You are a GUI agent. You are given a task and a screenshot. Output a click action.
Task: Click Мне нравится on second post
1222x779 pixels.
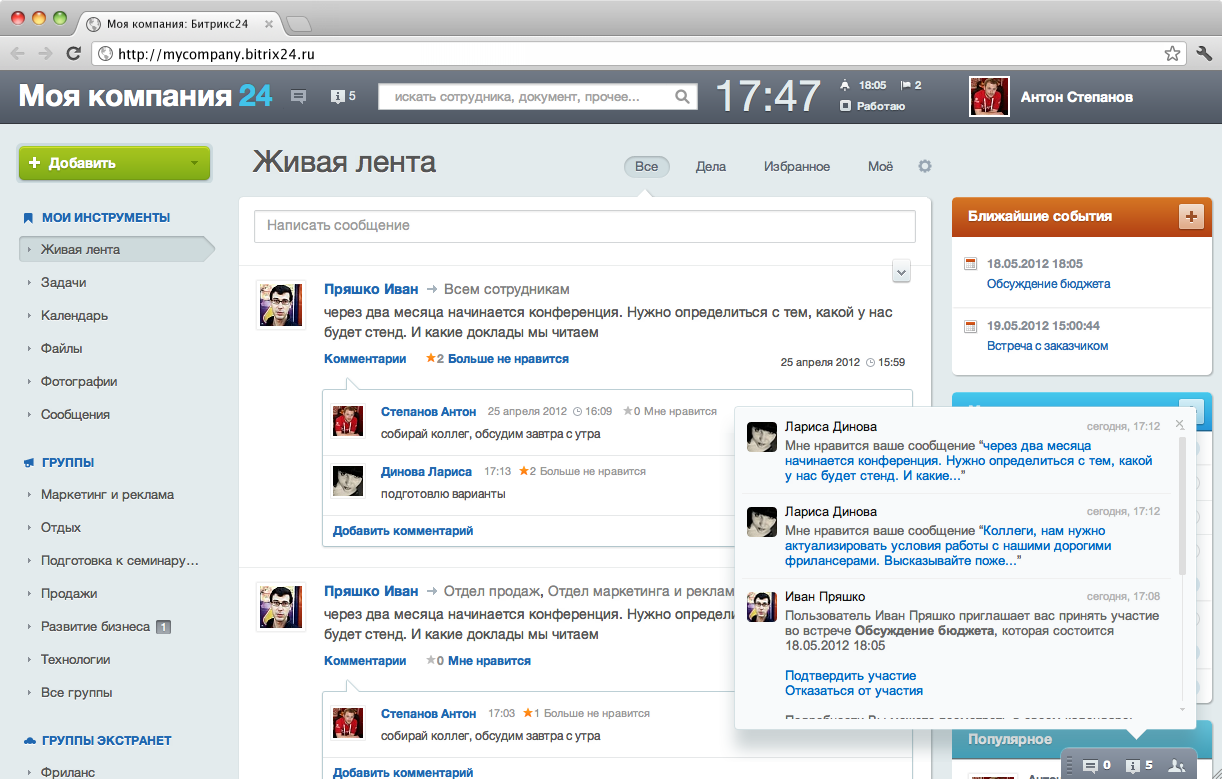pyautogui.click(x=489, y=661)
